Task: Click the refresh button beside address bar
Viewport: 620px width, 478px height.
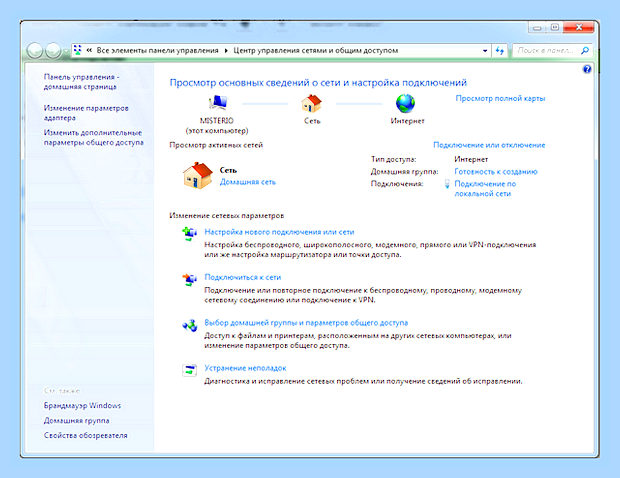Action: [x=500, y=51]
